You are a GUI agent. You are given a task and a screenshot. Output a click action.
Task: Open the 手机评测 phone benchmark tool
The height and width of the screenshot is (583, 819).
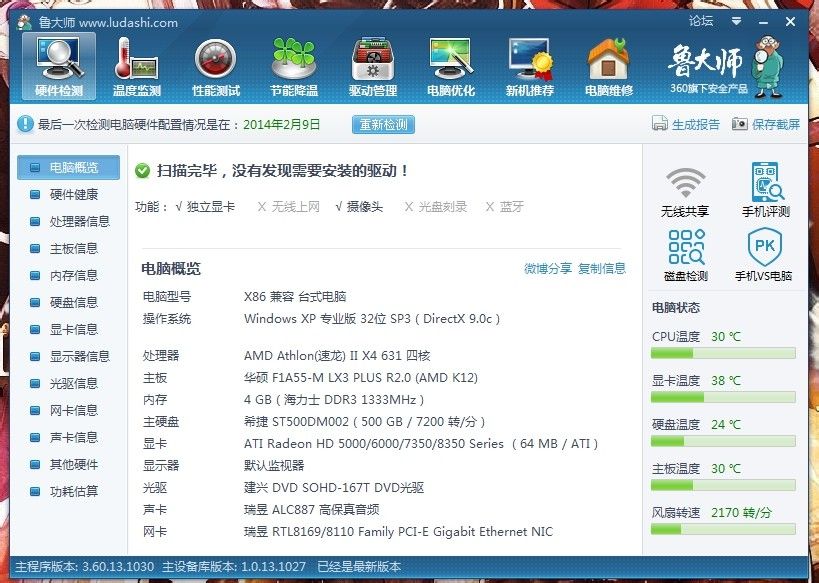coord(766,190)
